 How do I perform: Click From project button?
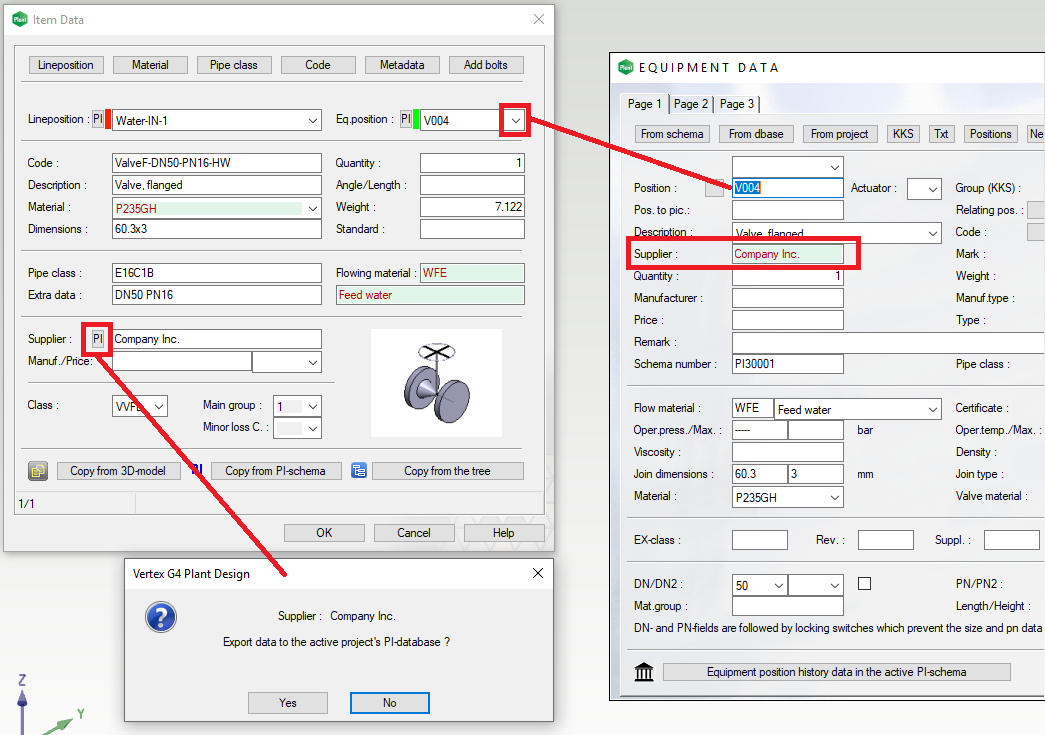(x=840, y=134)
